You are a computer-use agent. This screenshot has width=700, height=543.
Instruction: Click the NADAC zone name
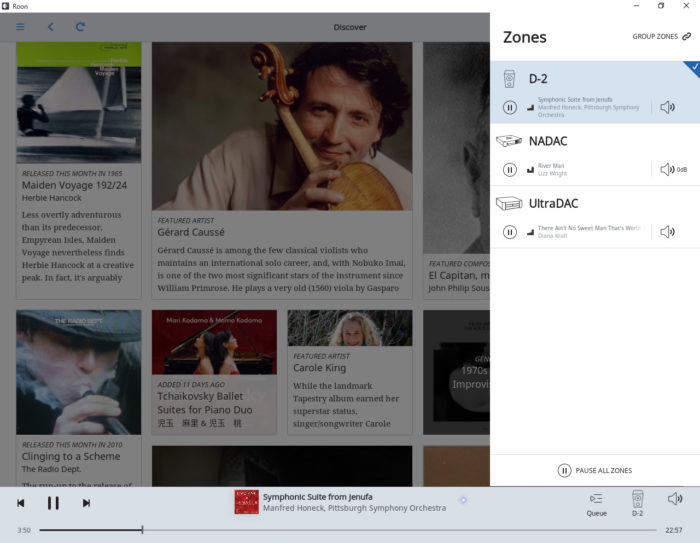(x=548, y=141)
